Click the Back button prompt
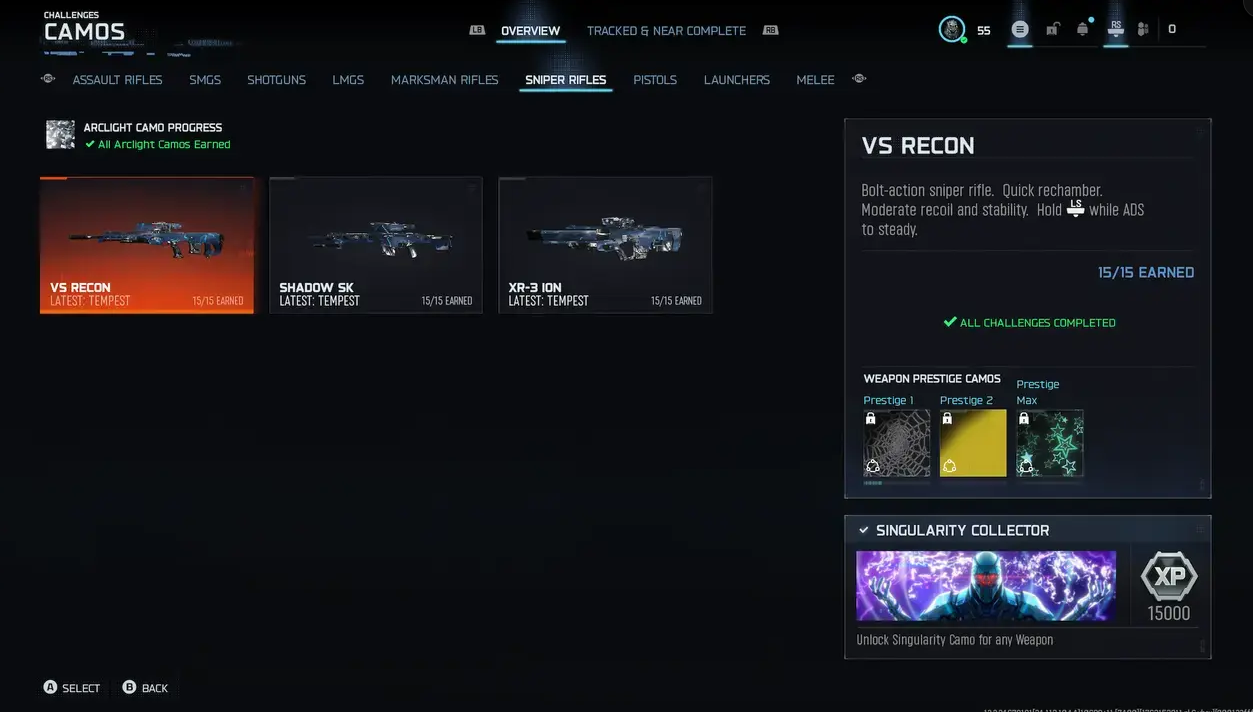 pyautogui.click(x=145, y=688)
